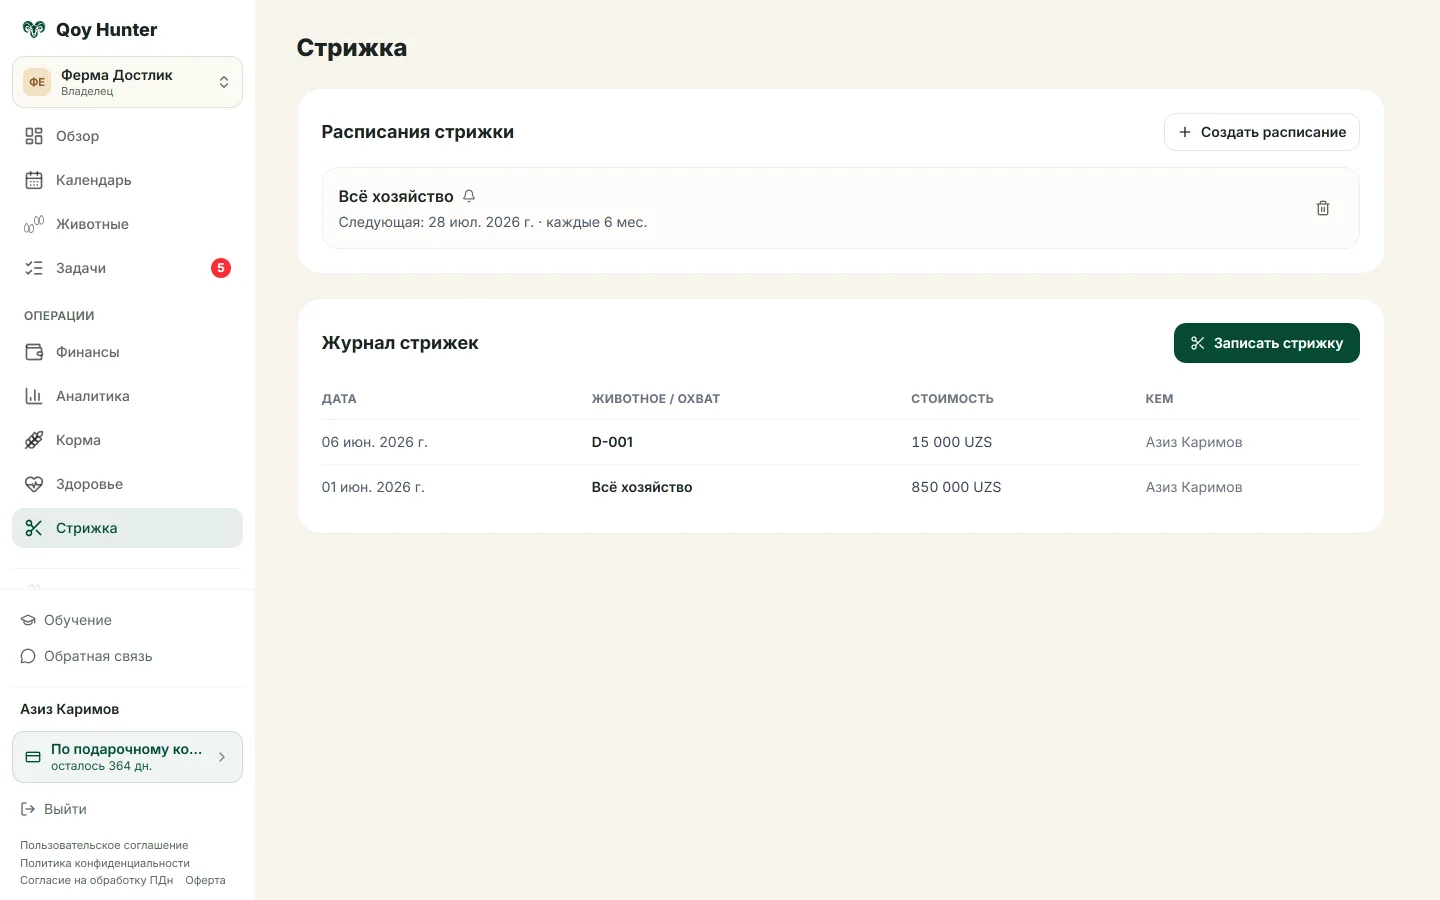Toggle the bell reminder on Всё хозяйство schedule
This screenshot has width=1440, height=900.
click(x=469, y=196)
